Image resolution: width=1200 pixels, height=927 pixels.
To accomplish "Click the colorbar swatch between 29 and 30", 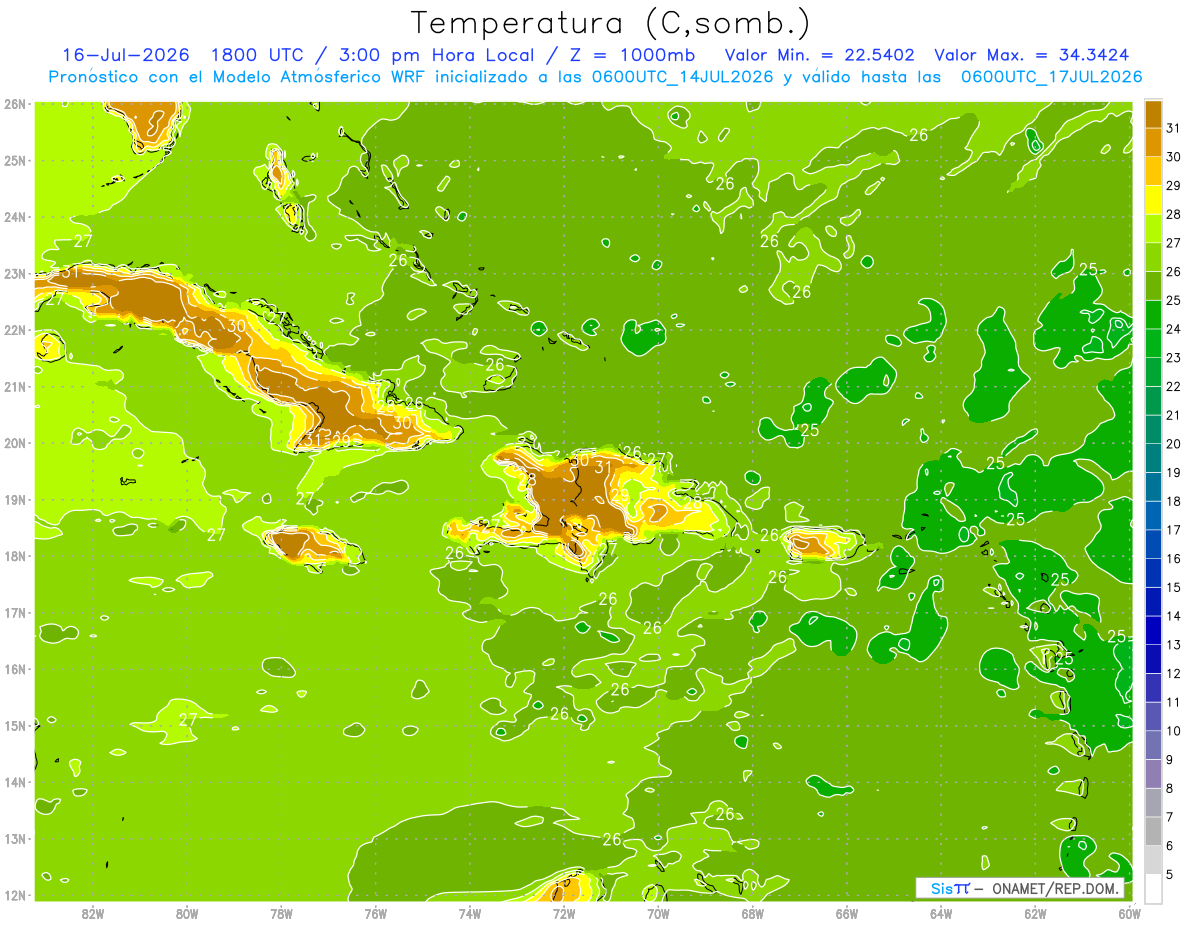I will click(x=1154, y=172).
